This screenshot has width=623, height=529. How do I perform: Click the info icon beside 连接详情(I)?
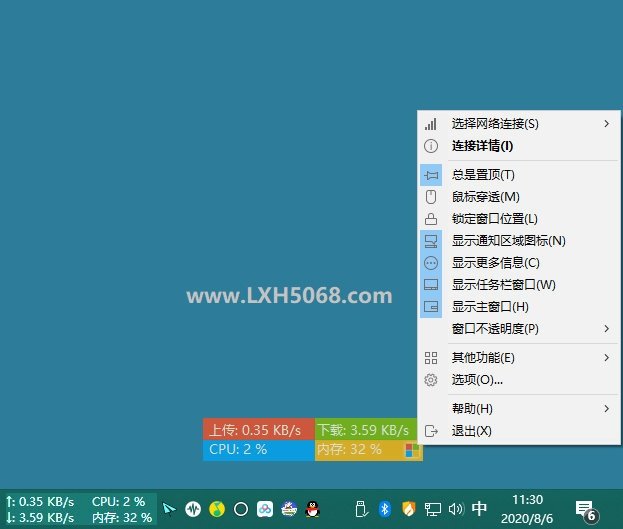coord(431,146)
